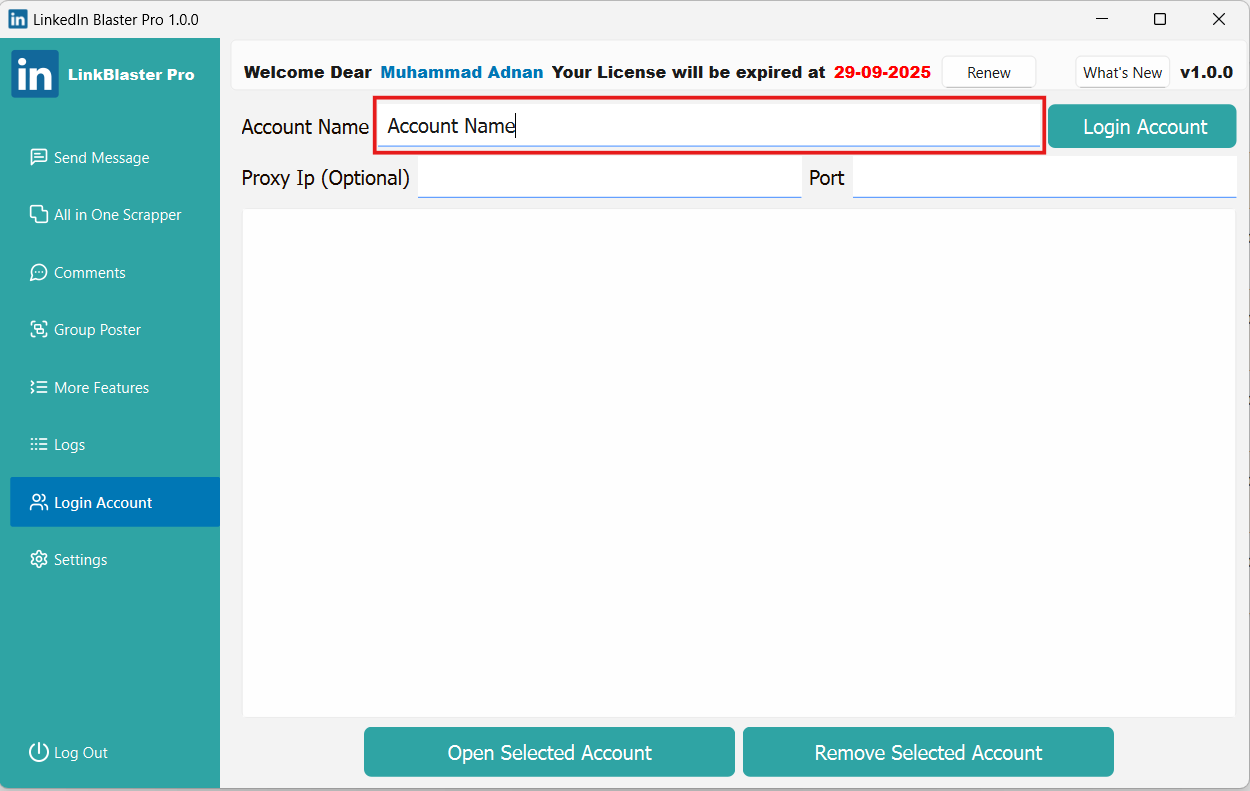Focus the Account Name text field

709,126
